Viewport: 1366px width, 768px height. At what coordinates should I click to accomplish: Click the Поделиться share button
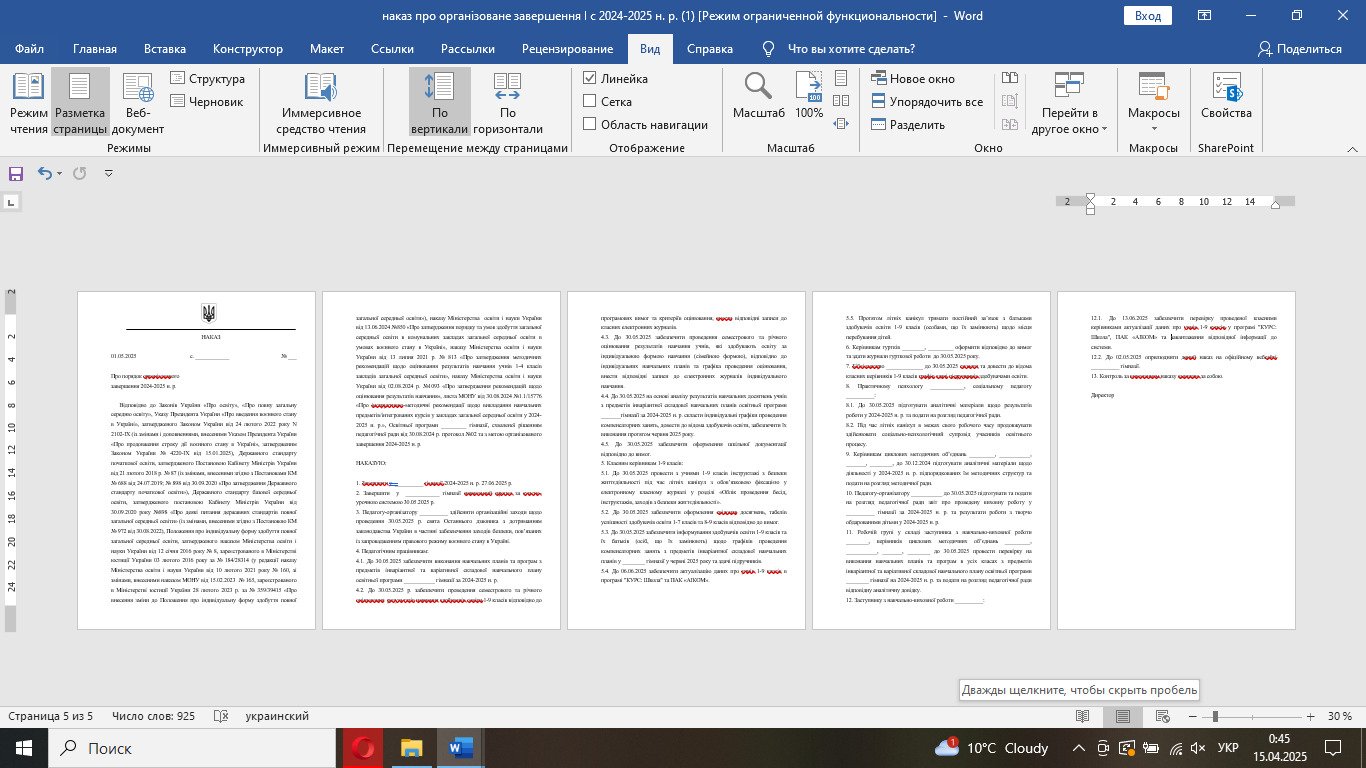coord(1299,48)
